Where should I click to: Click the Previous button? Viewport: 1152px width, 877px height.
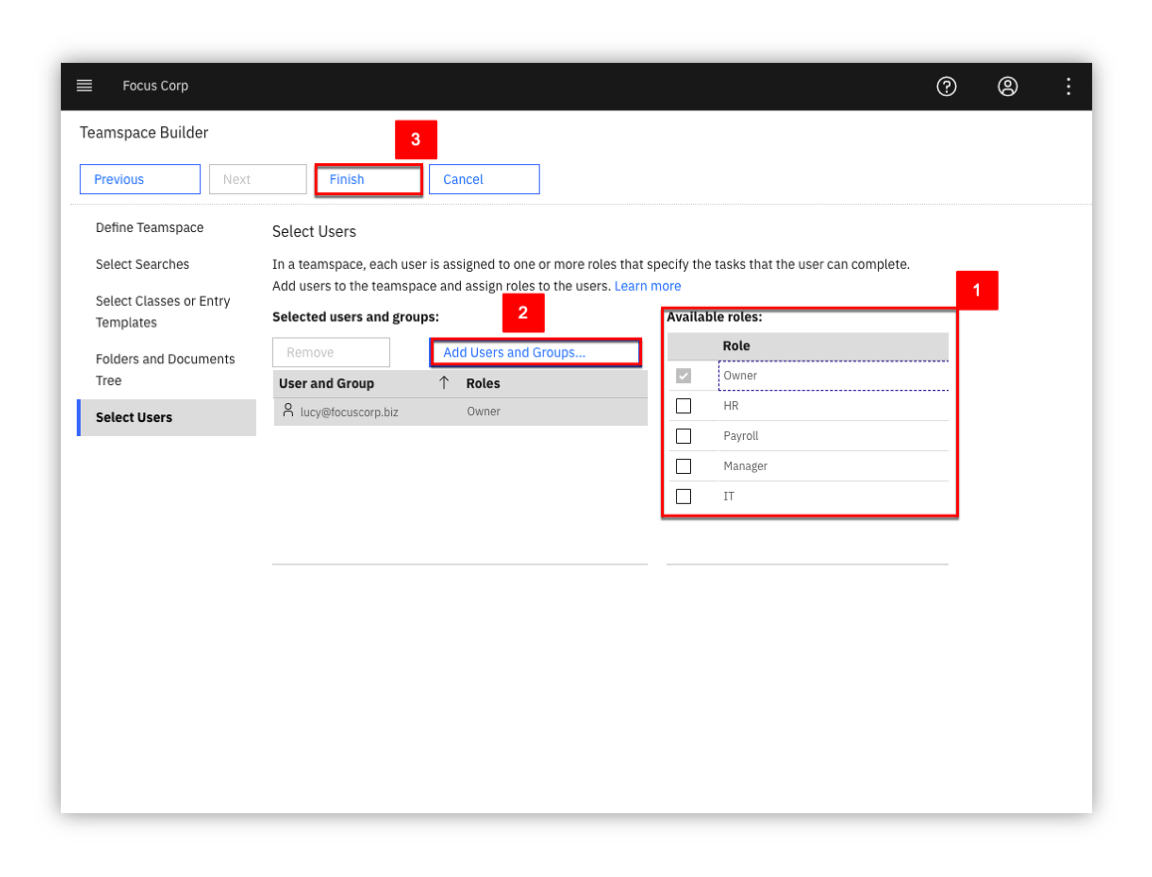140,179
